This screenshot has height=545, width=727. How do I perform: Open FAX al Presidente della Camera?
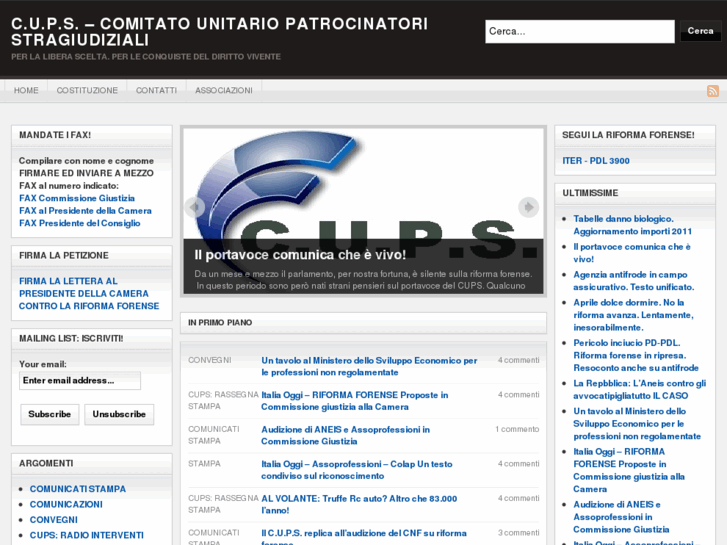point(85,211)
